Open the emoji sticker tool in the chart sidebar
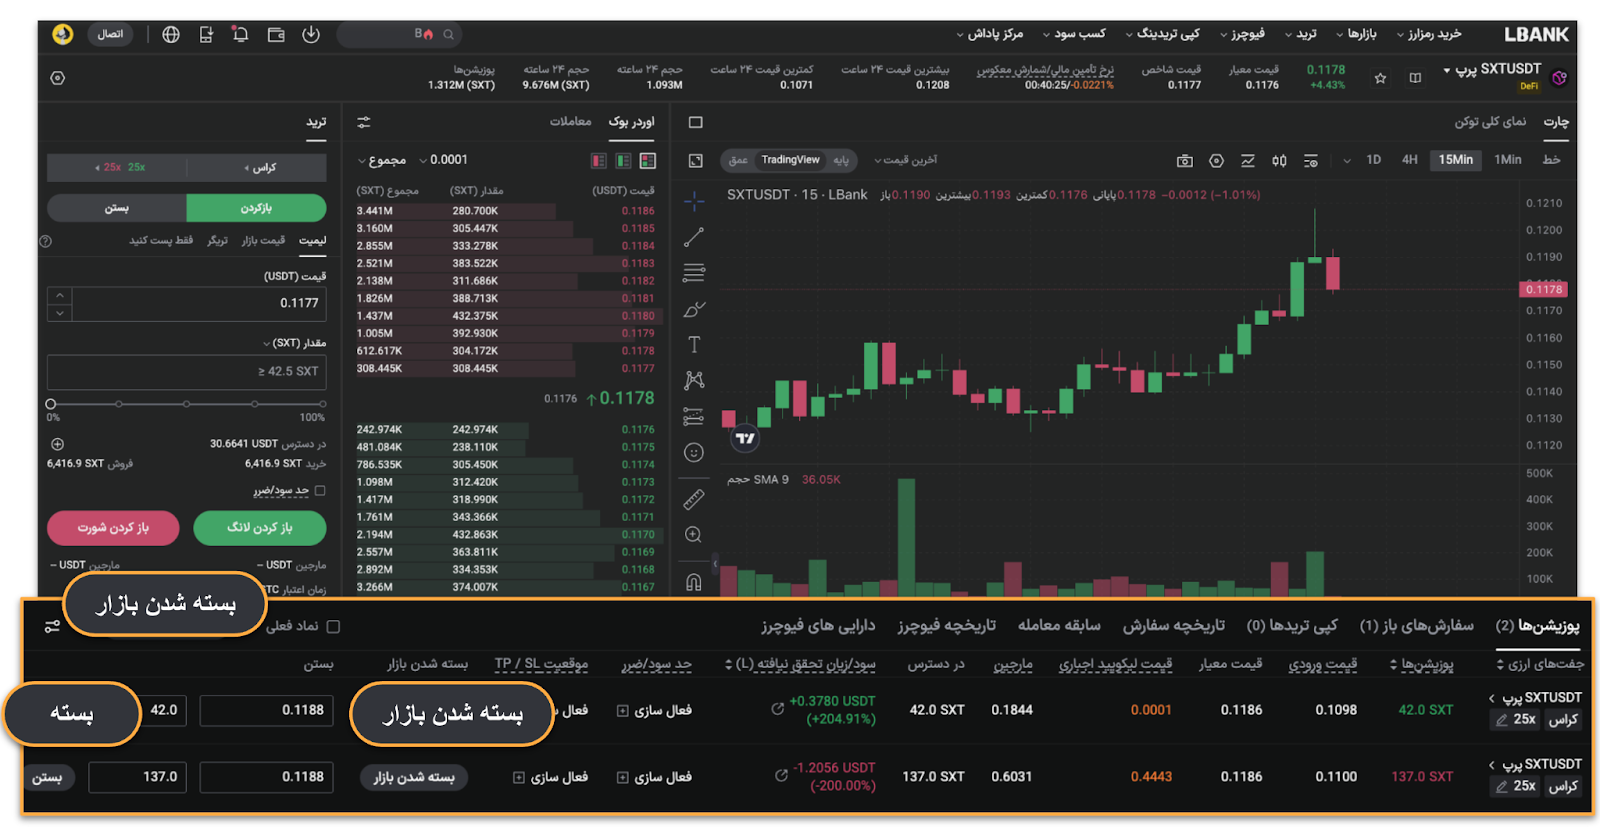 (694, 453)
